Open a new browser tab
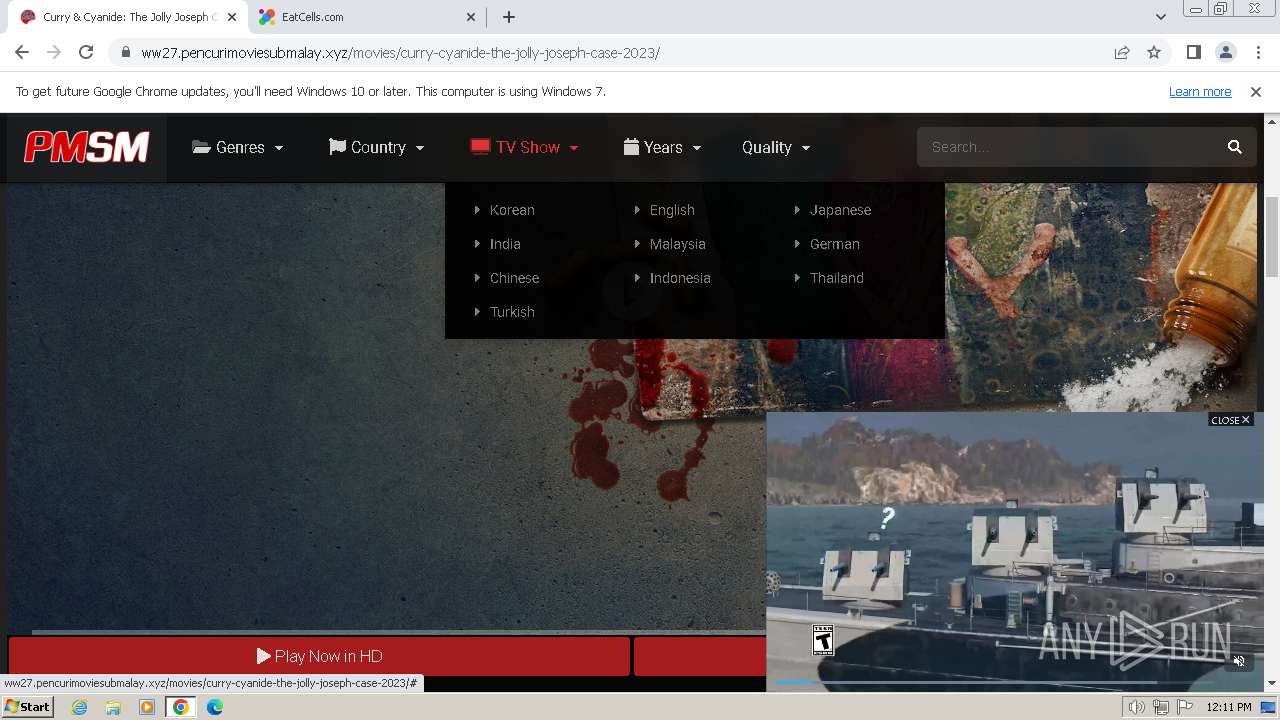This screenshot has width=1280, height=720. pos(509,17)
